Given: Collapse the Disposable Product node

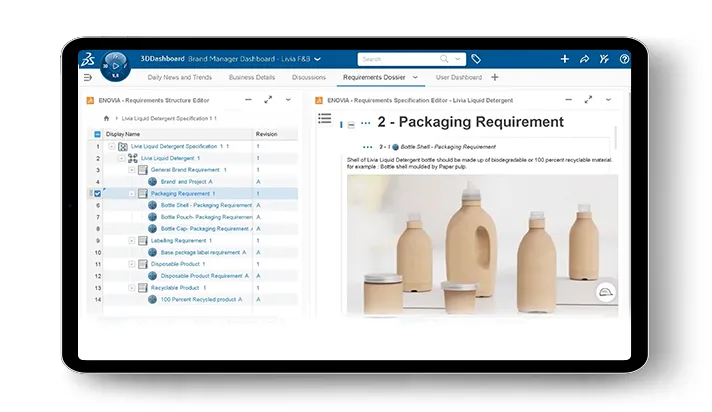Looking at the screenshot, I should click(x=132, y=264).
